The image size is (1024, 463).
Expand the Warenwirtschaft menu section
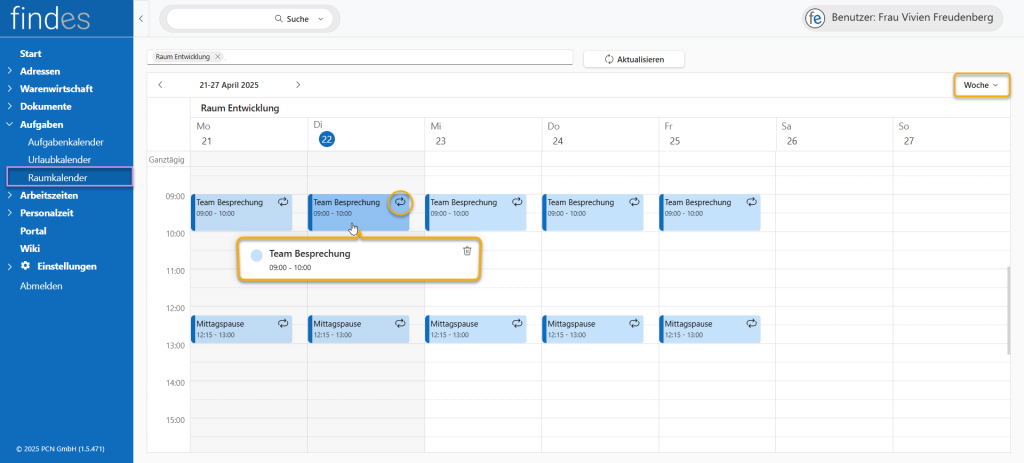point(10,89)
